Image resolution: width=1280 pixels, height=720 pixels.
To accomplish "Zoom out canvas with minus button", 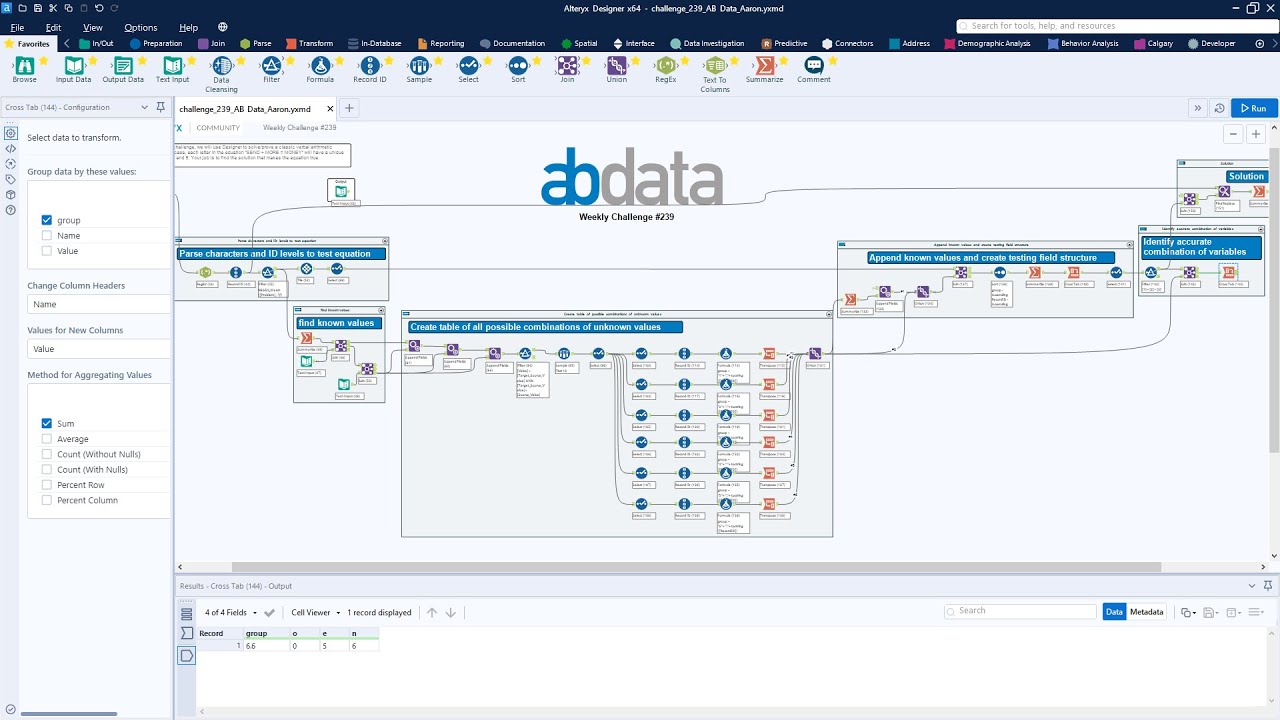I will 1233,134.
